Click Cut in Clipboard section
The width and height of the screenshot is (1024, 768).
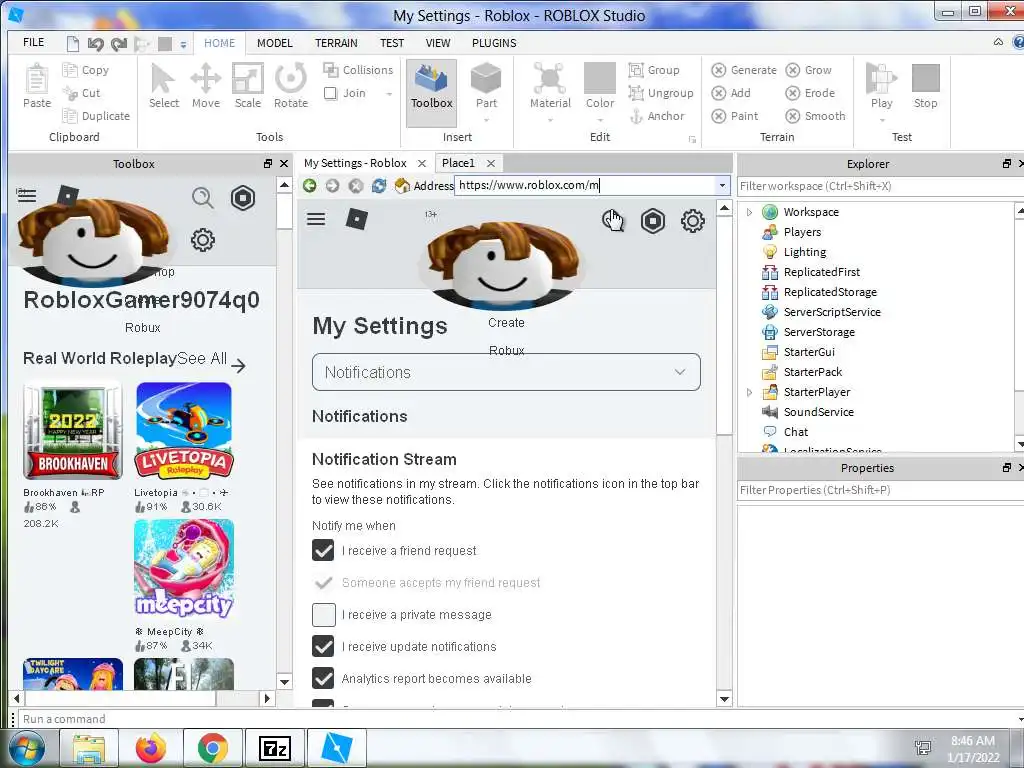pos(81,93)
